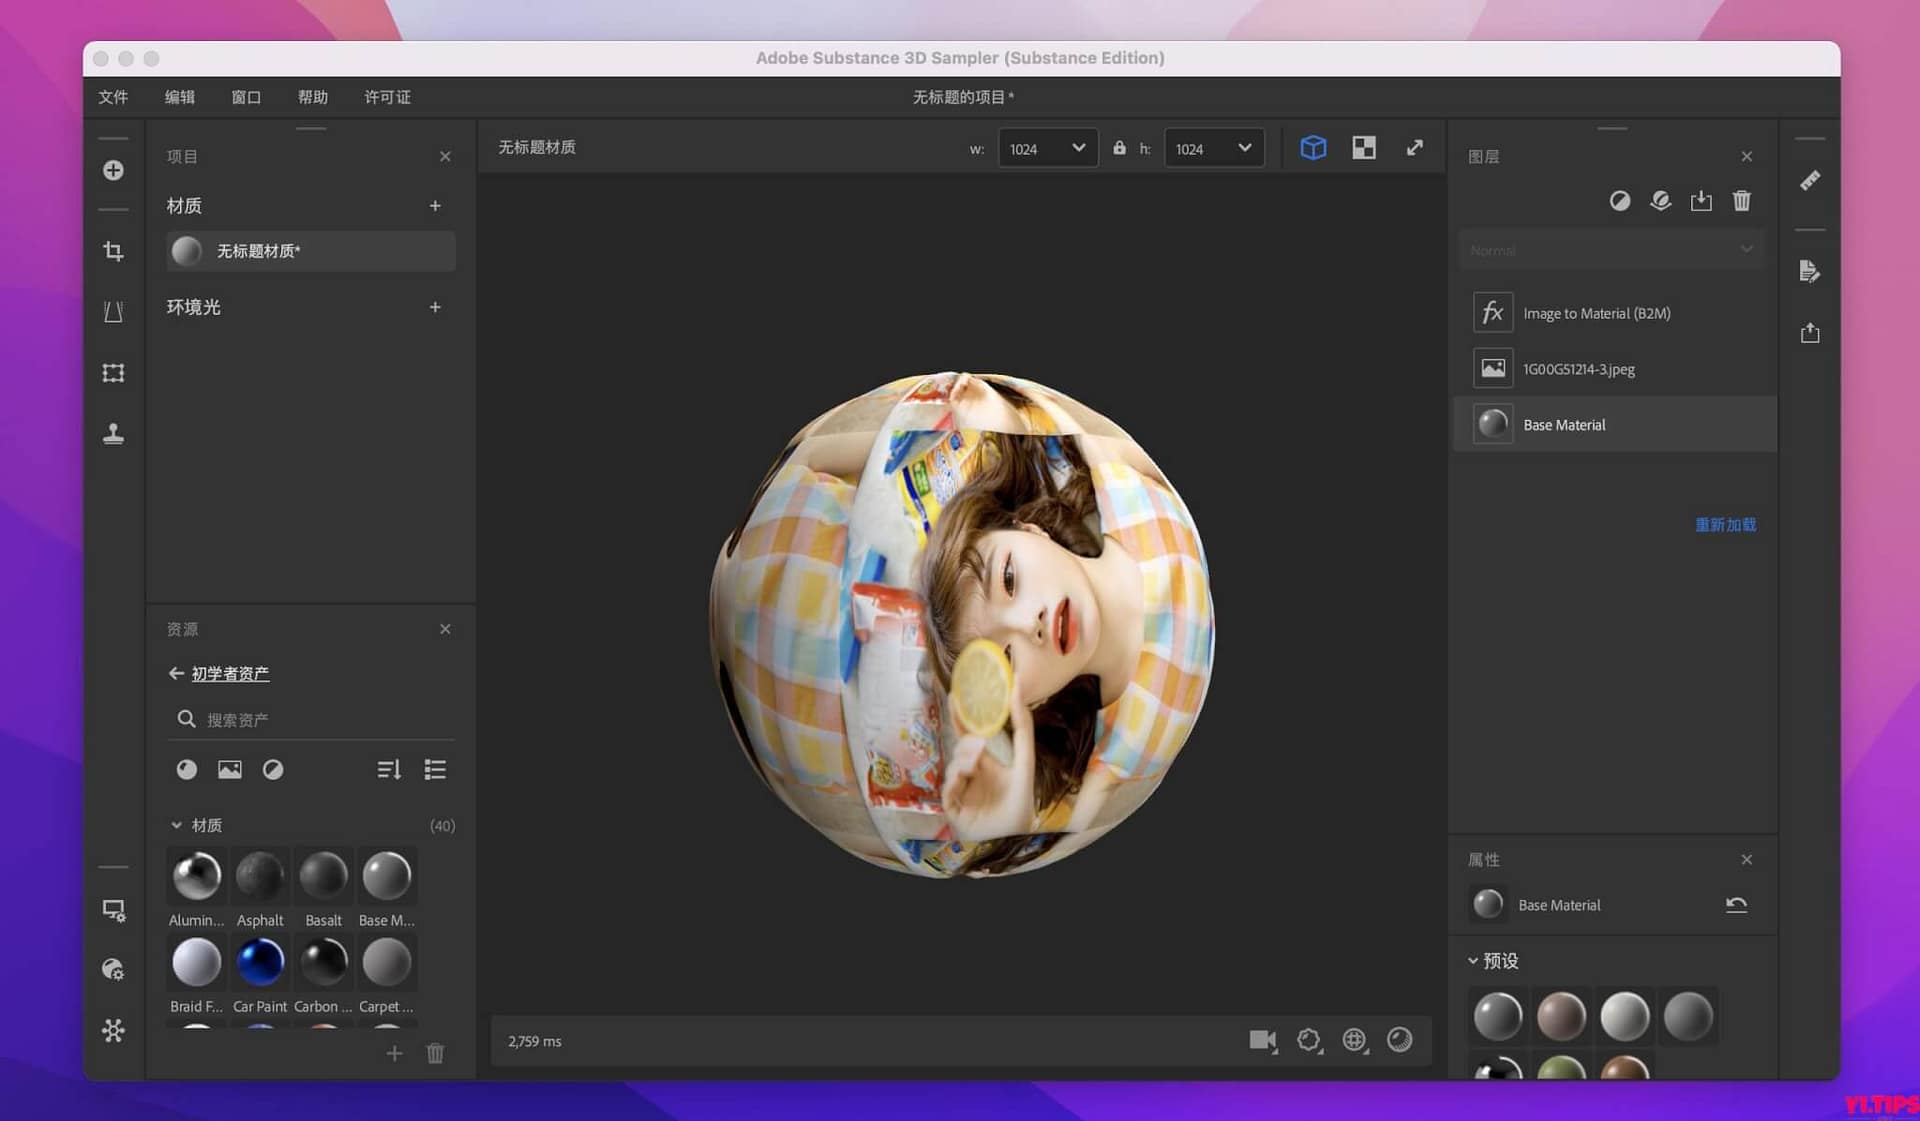Toggle 3D view mode in the viewport header
1920x1121 pixels.
coord(1313,147)
